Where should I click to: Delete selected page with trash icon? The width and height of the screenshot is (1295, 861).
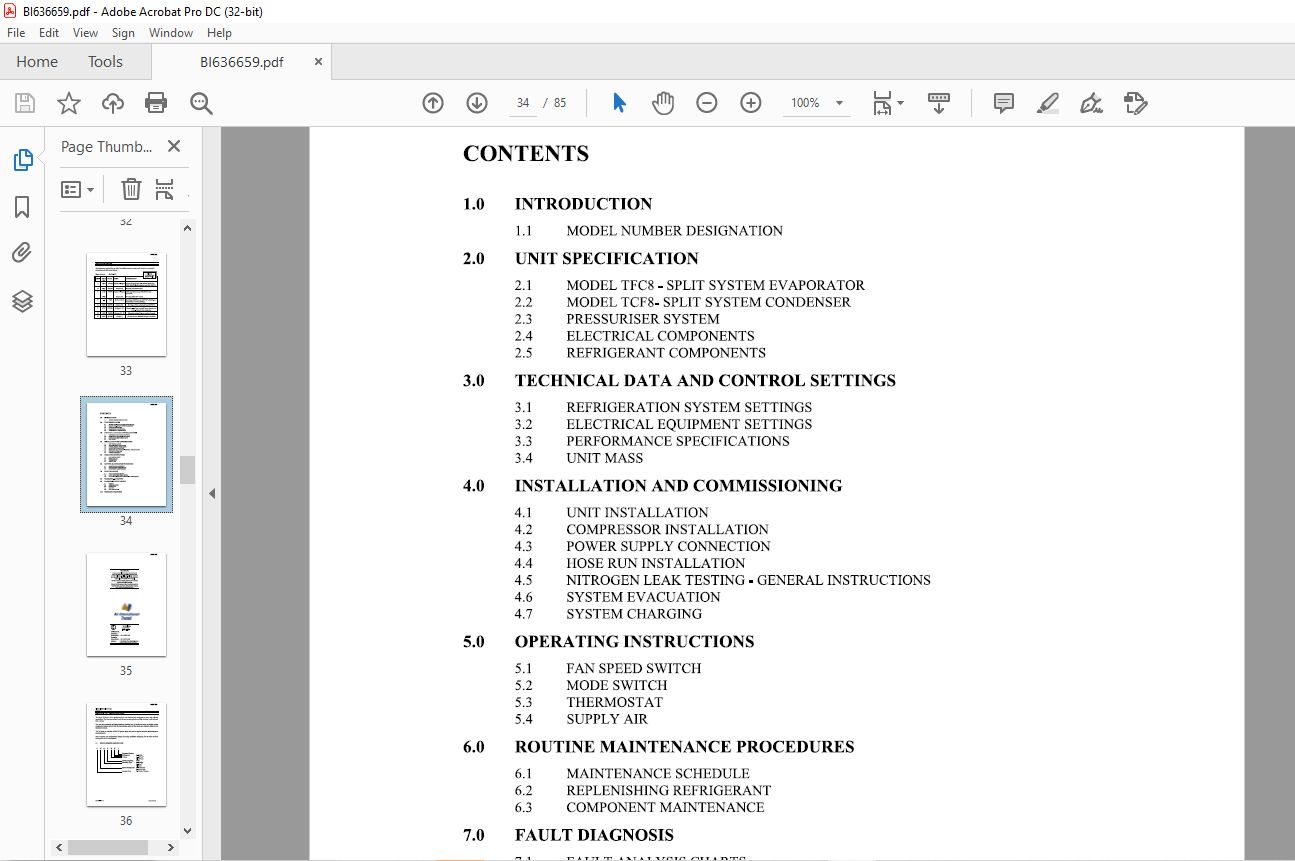point(131,189)
